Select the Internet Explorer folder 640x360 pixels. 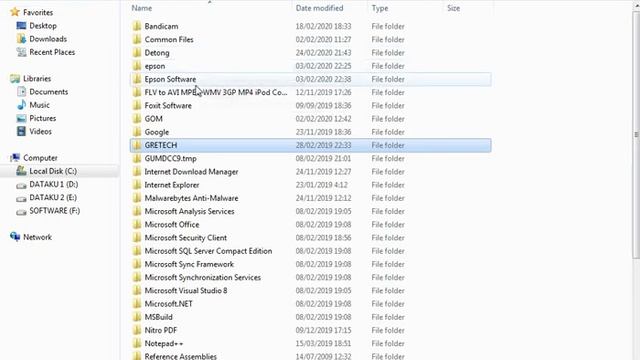pyautogui.click(x=172, y=185)
